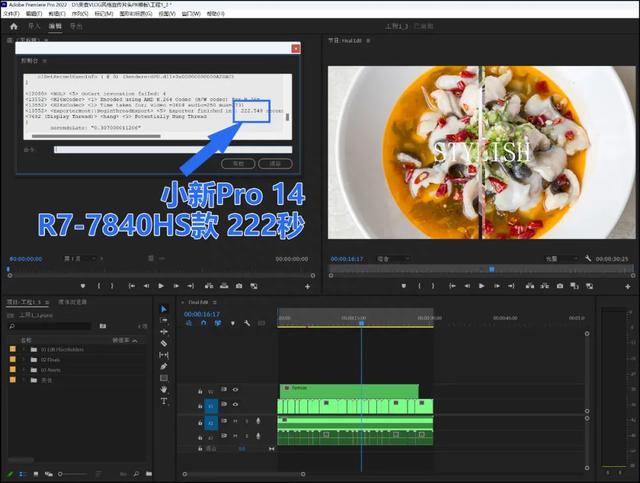Click the console command input field
Viewport: 640px width, 483px height.
[173, 149]
